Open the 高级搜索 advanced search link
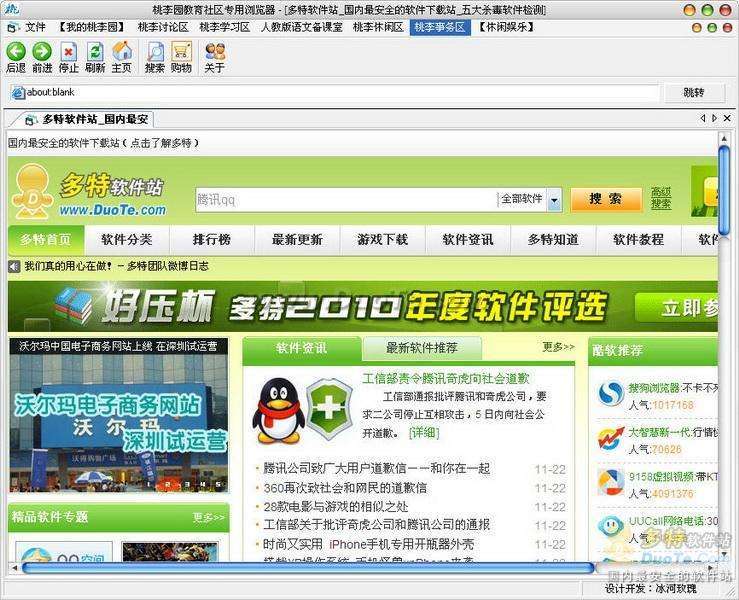 coord(661,198)
